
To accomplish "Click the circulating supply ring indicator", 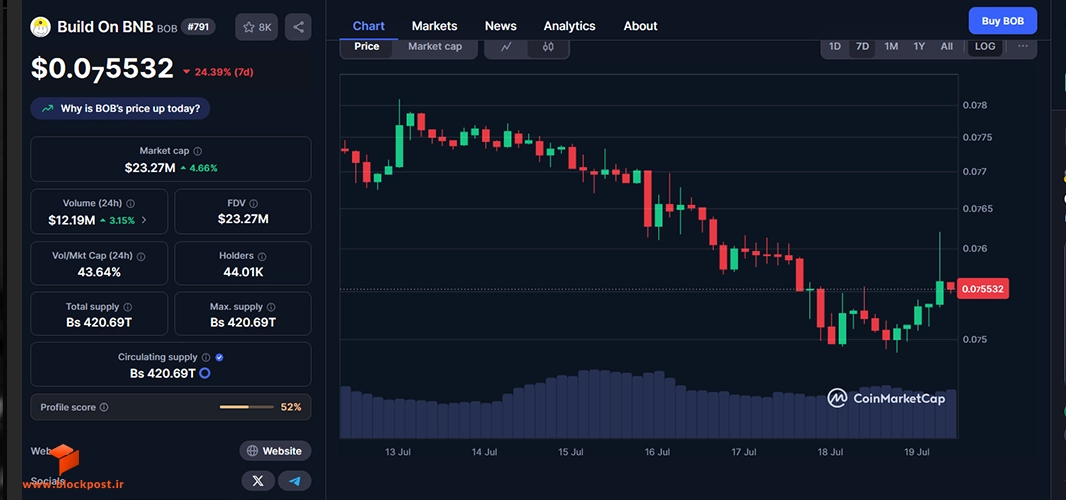I will tap(205, 373).
